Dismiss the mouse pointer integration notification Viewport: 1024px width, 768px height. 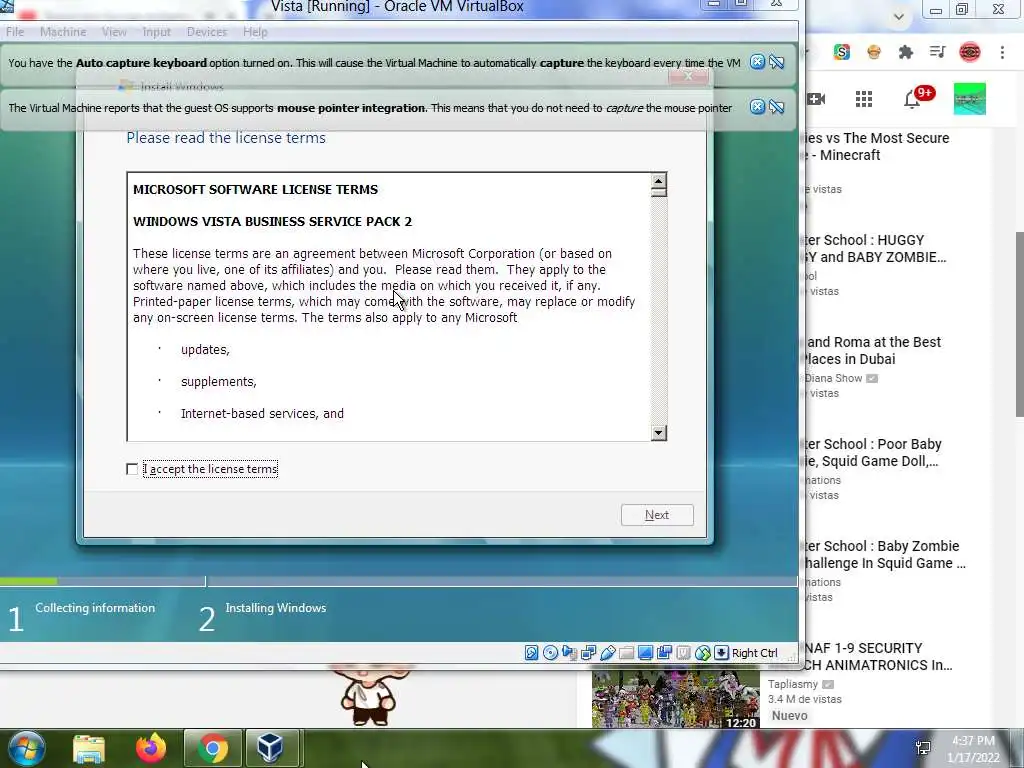click(757, 107)
